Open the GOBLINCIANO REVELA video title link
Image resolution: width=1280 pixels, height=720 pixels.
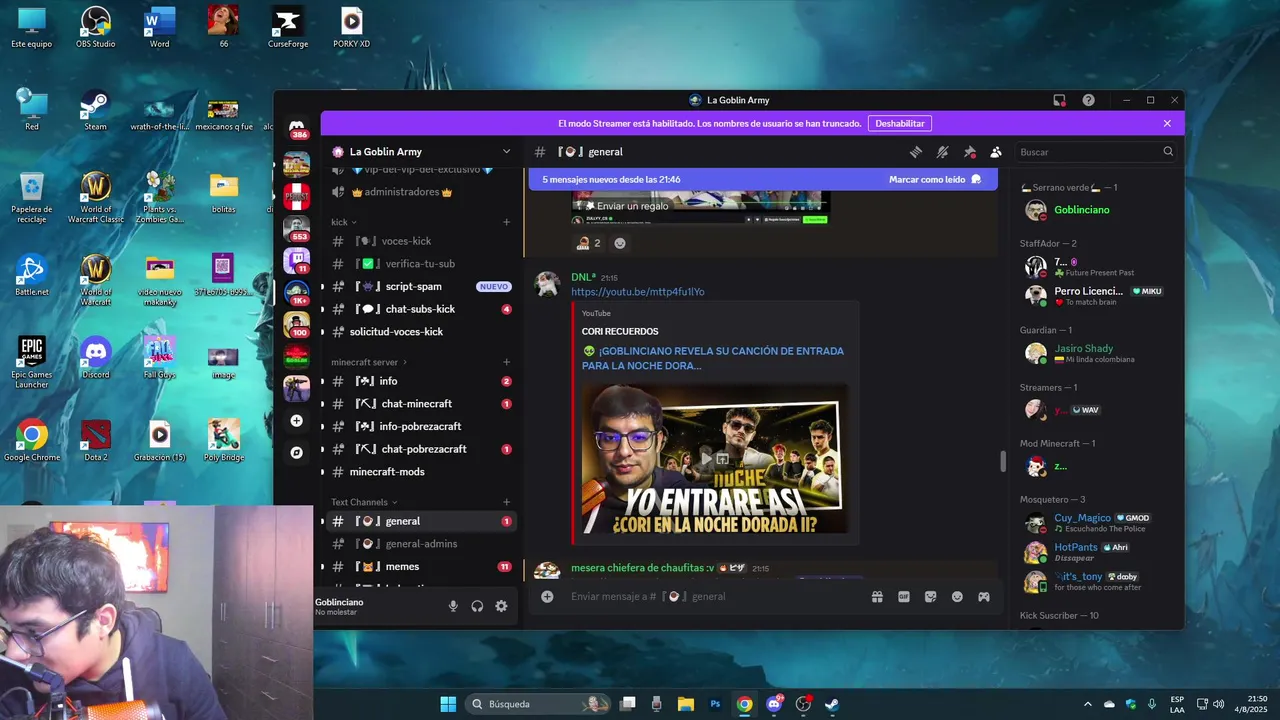tap(713, 358)
